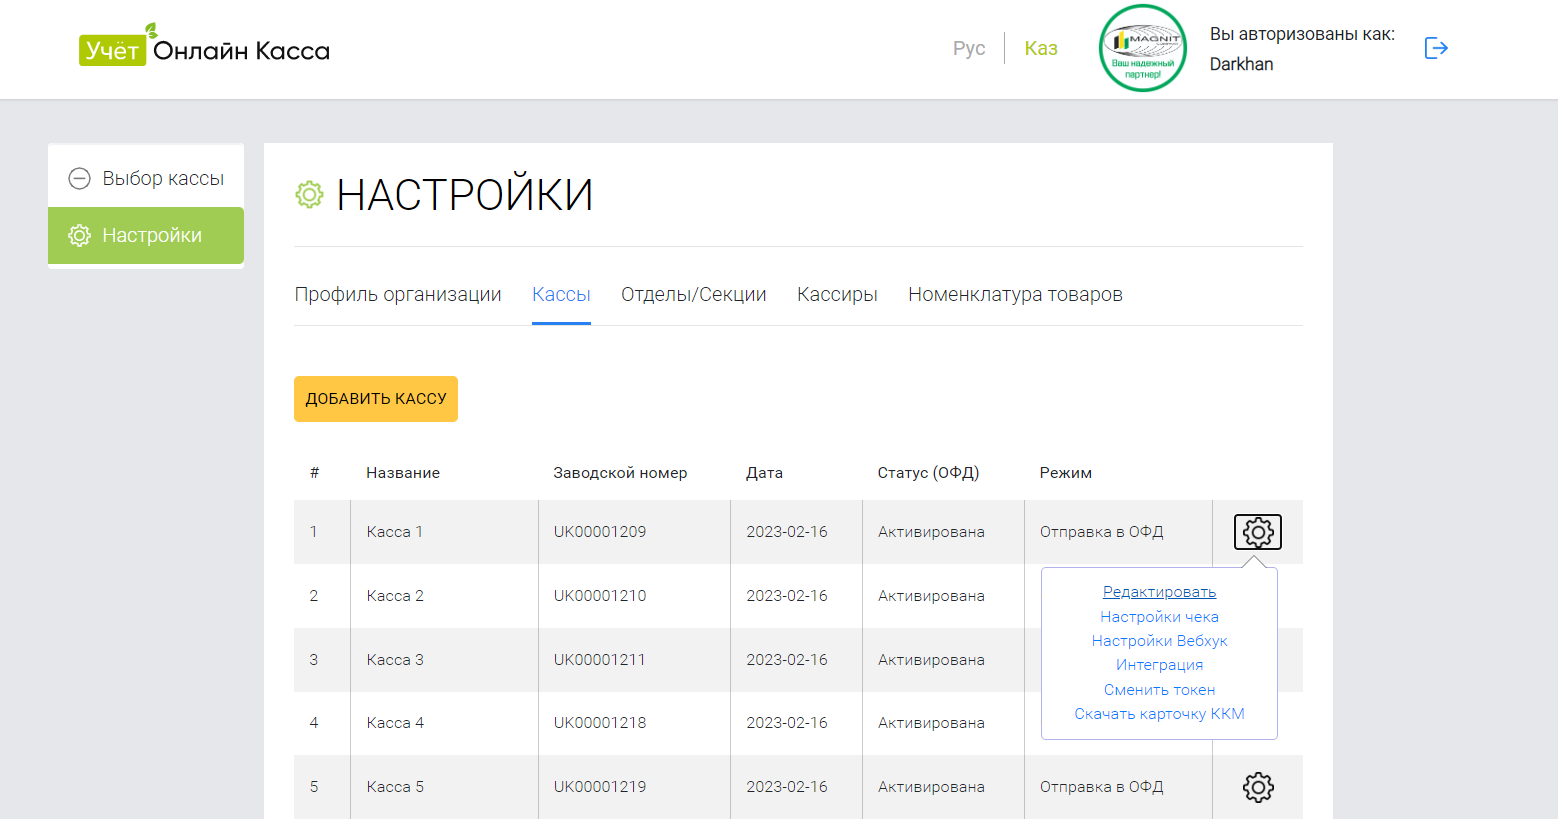This screenshot has width=1558, height=819.
Task: Switch language to Рус
Action: 968,48
